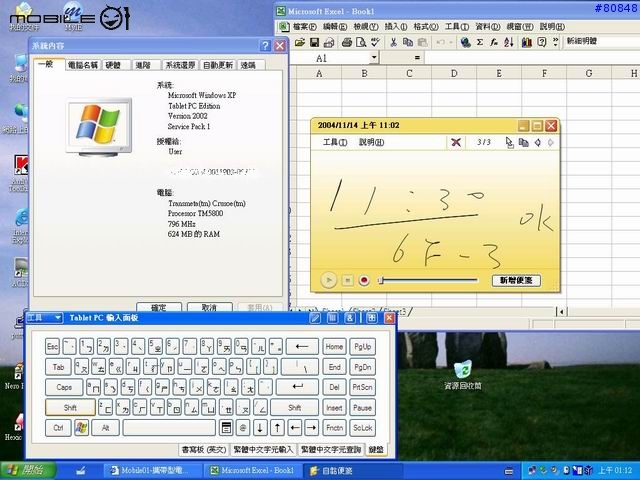Open the font name box 新細明體

pos(601,41)
